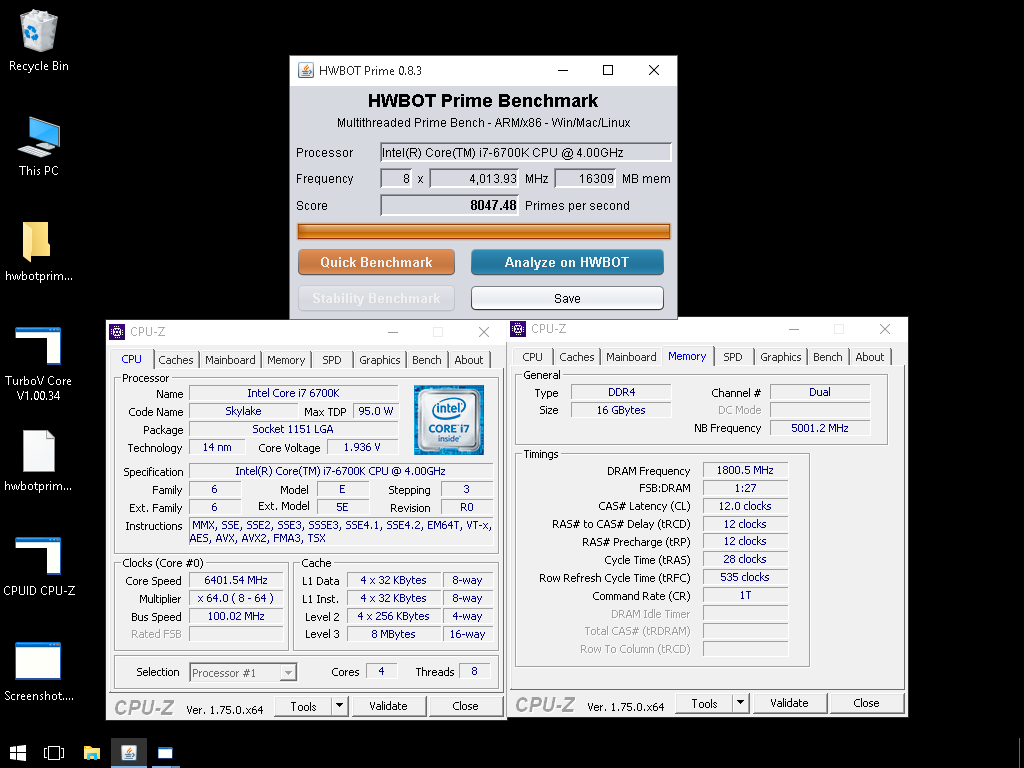Switch to Bench tab in left CPU-Z
Image resolution: width=1024 pixels, height=768 pixels.
426,360
